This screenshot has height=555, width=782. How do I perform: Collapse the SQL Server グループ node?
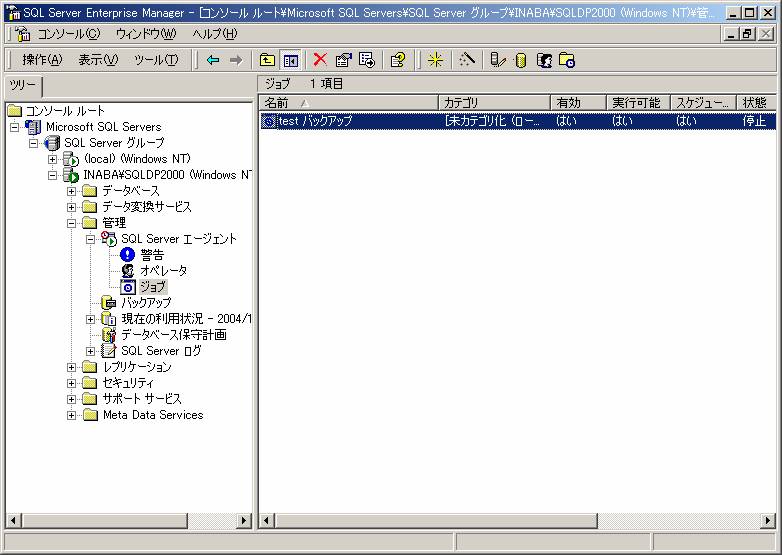(33, 143)
